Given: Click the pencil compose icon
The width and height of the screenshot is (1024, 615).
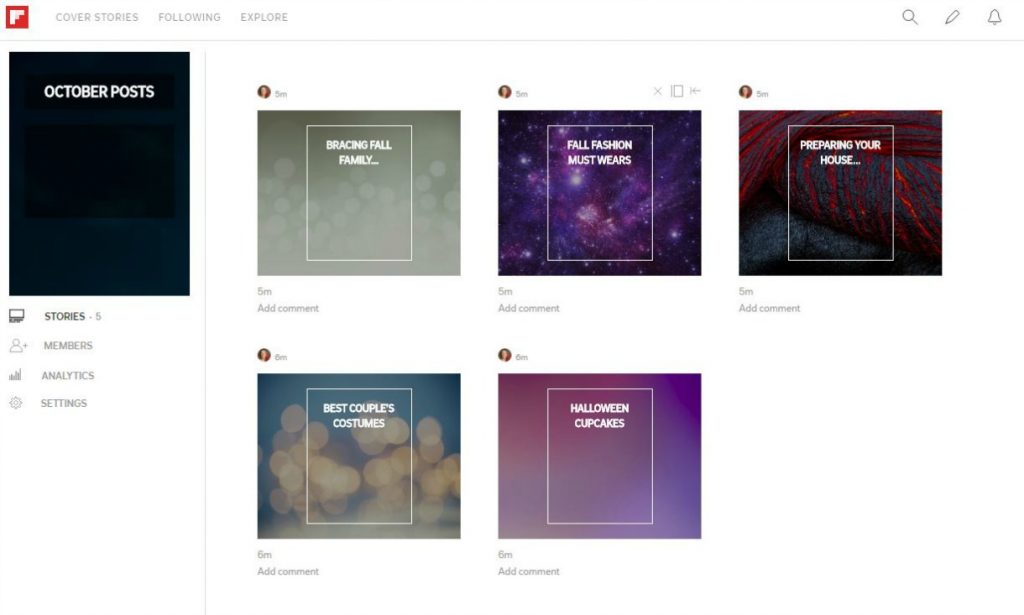Looking at the screenshot, I should tap(952, 17).
